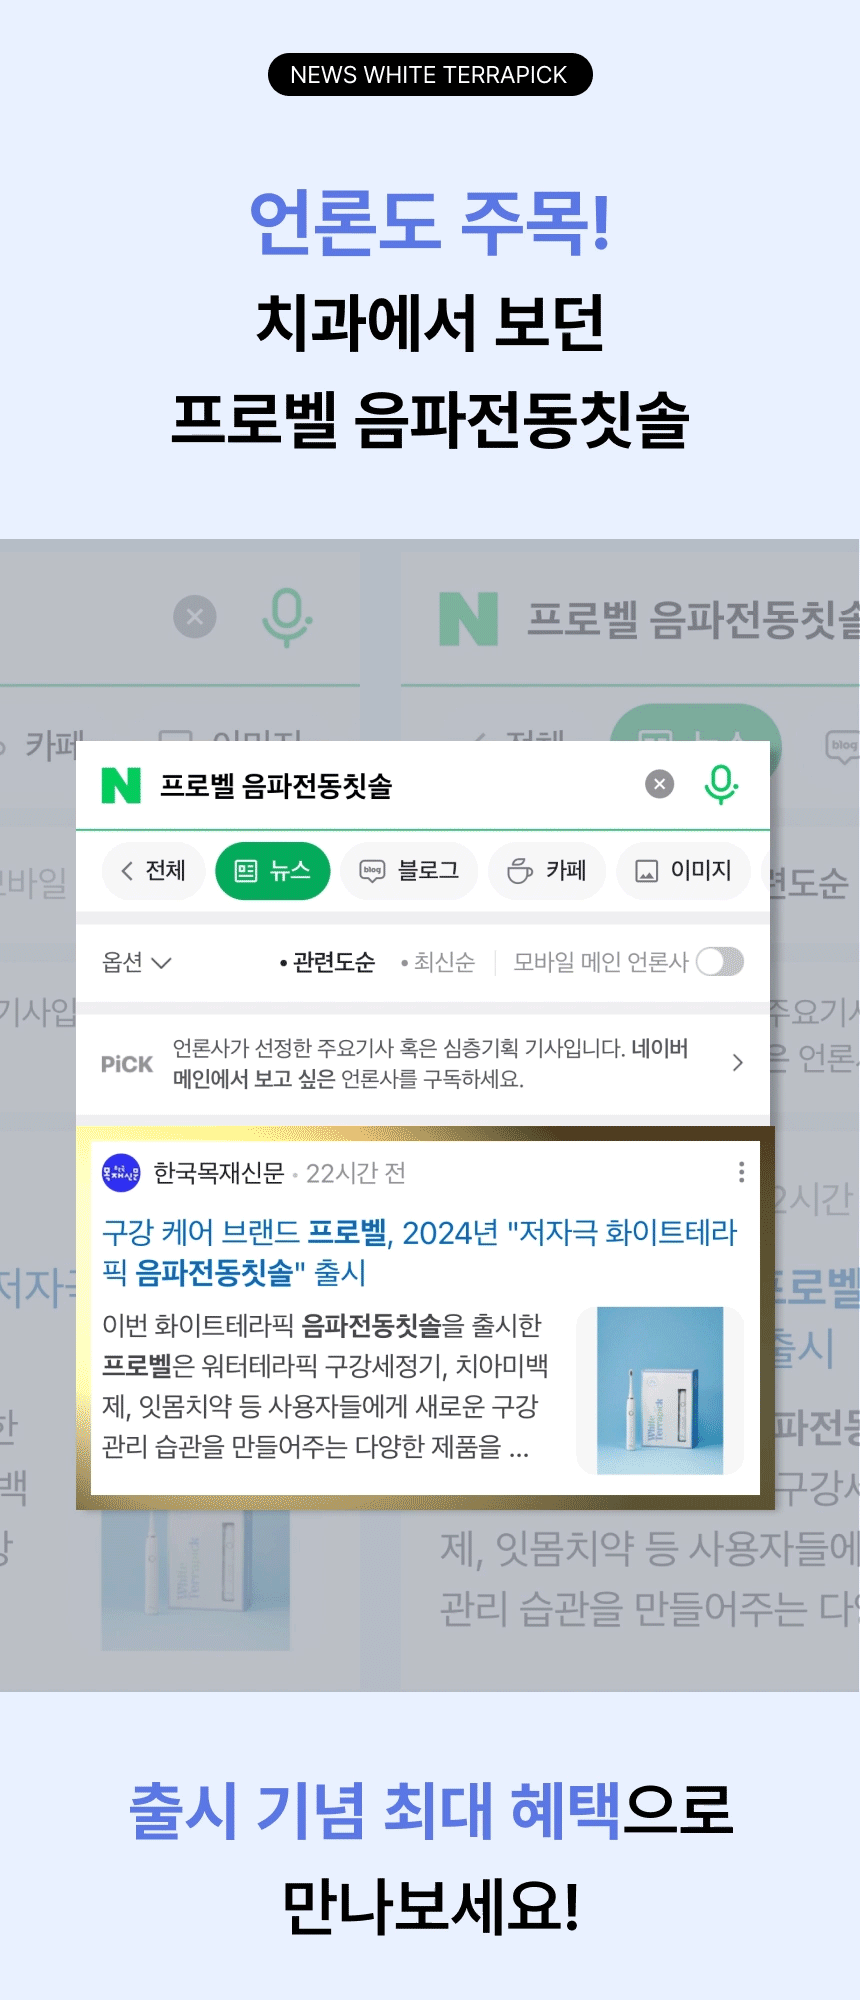The width and height of the screenshot is (860, 2000).
Task: Select 최신순 sorting option
Action: [x=438, y=962]
